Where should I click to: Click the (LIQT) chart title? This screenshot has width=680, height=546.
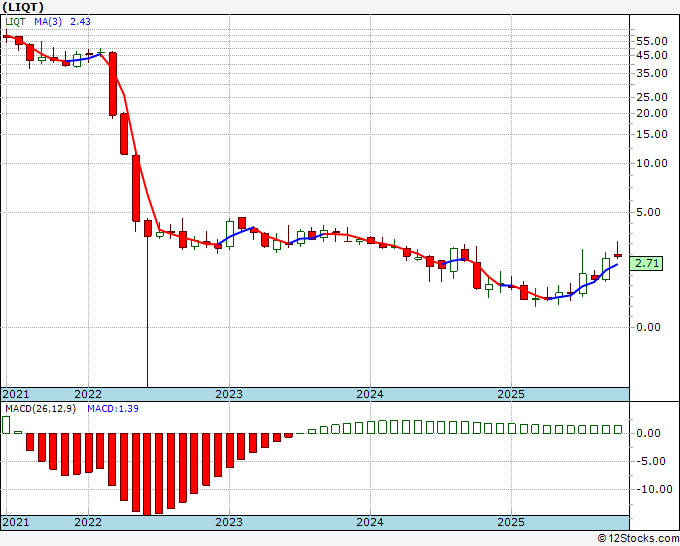coord(23,7)
